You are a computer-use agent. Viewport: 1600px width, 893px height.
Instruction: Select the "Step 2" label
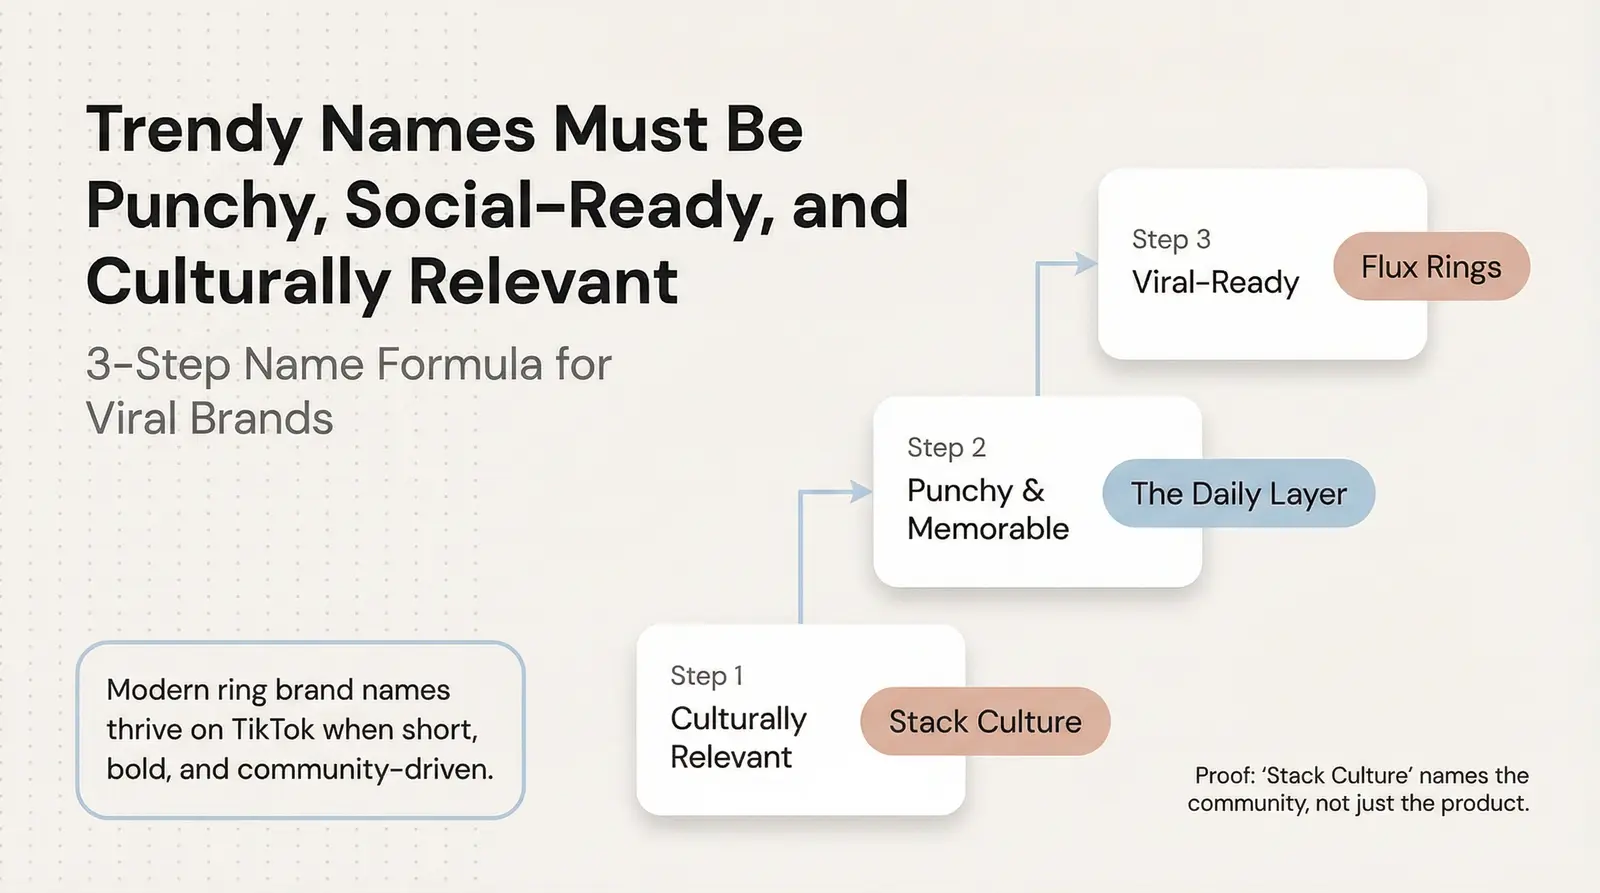(x=946, y=448)
